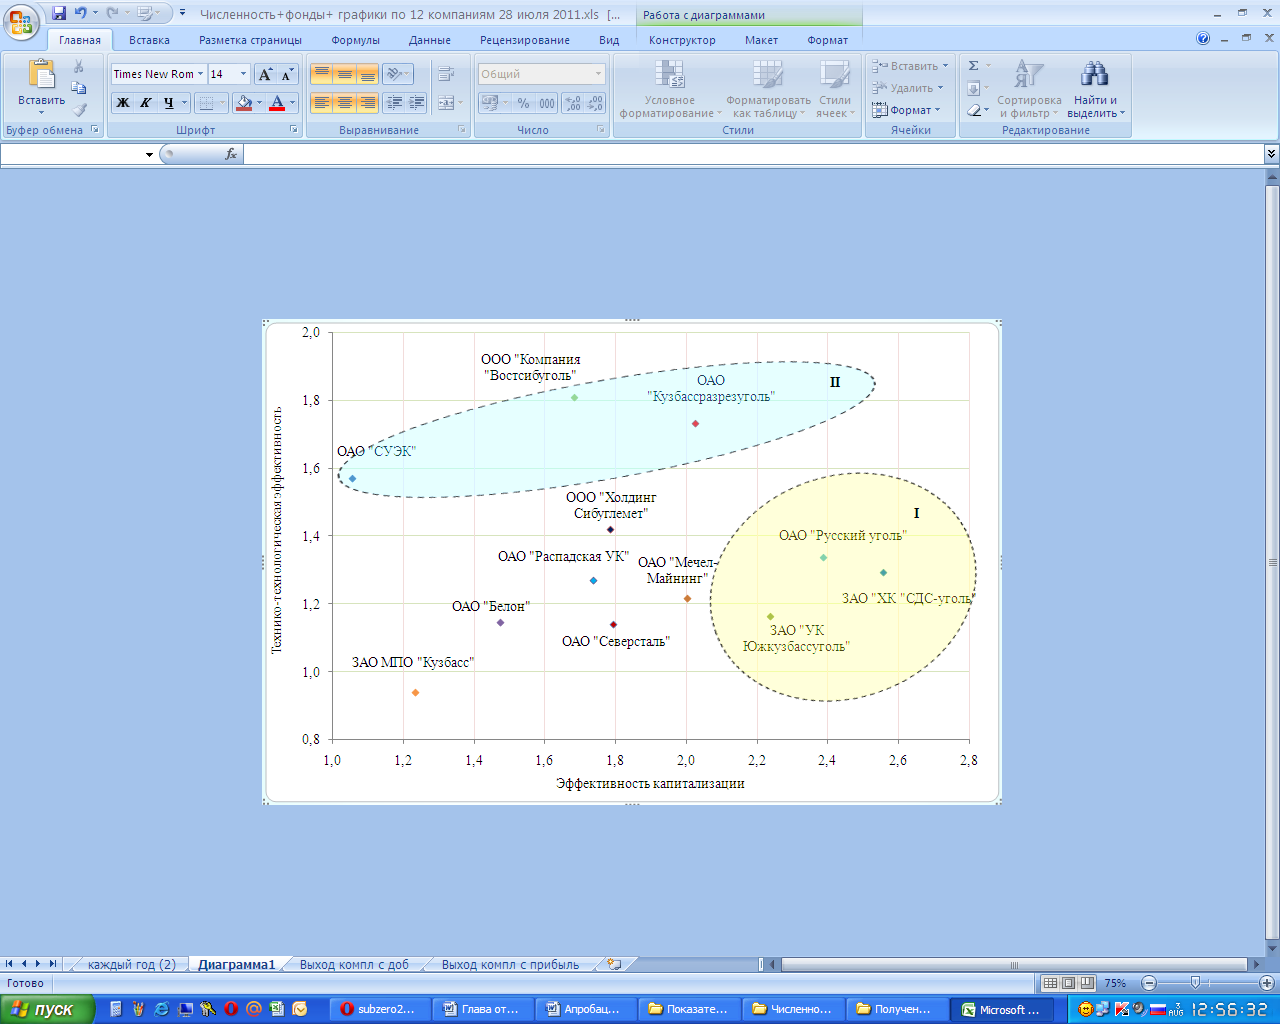Switch to Конструктор chart tab
The height and width of the screenshot is (1024, 1280).
coord(682,40)
